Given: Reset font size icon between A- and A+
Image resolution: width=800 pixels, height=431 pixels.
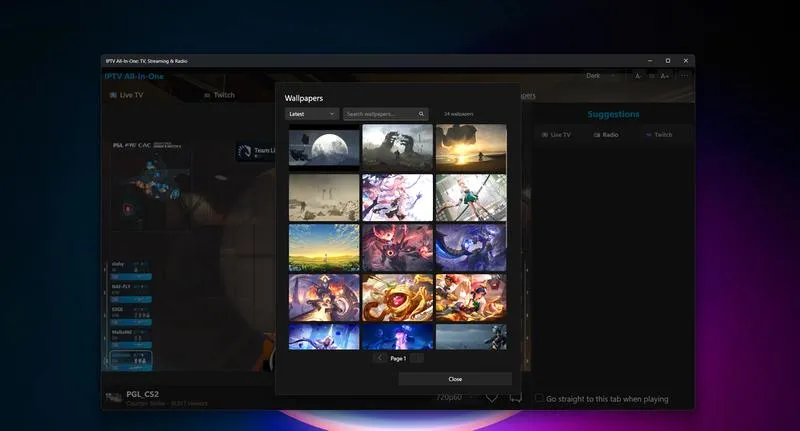Looking at the screenshot, I should pyautogui.click(x=652, y=76).
